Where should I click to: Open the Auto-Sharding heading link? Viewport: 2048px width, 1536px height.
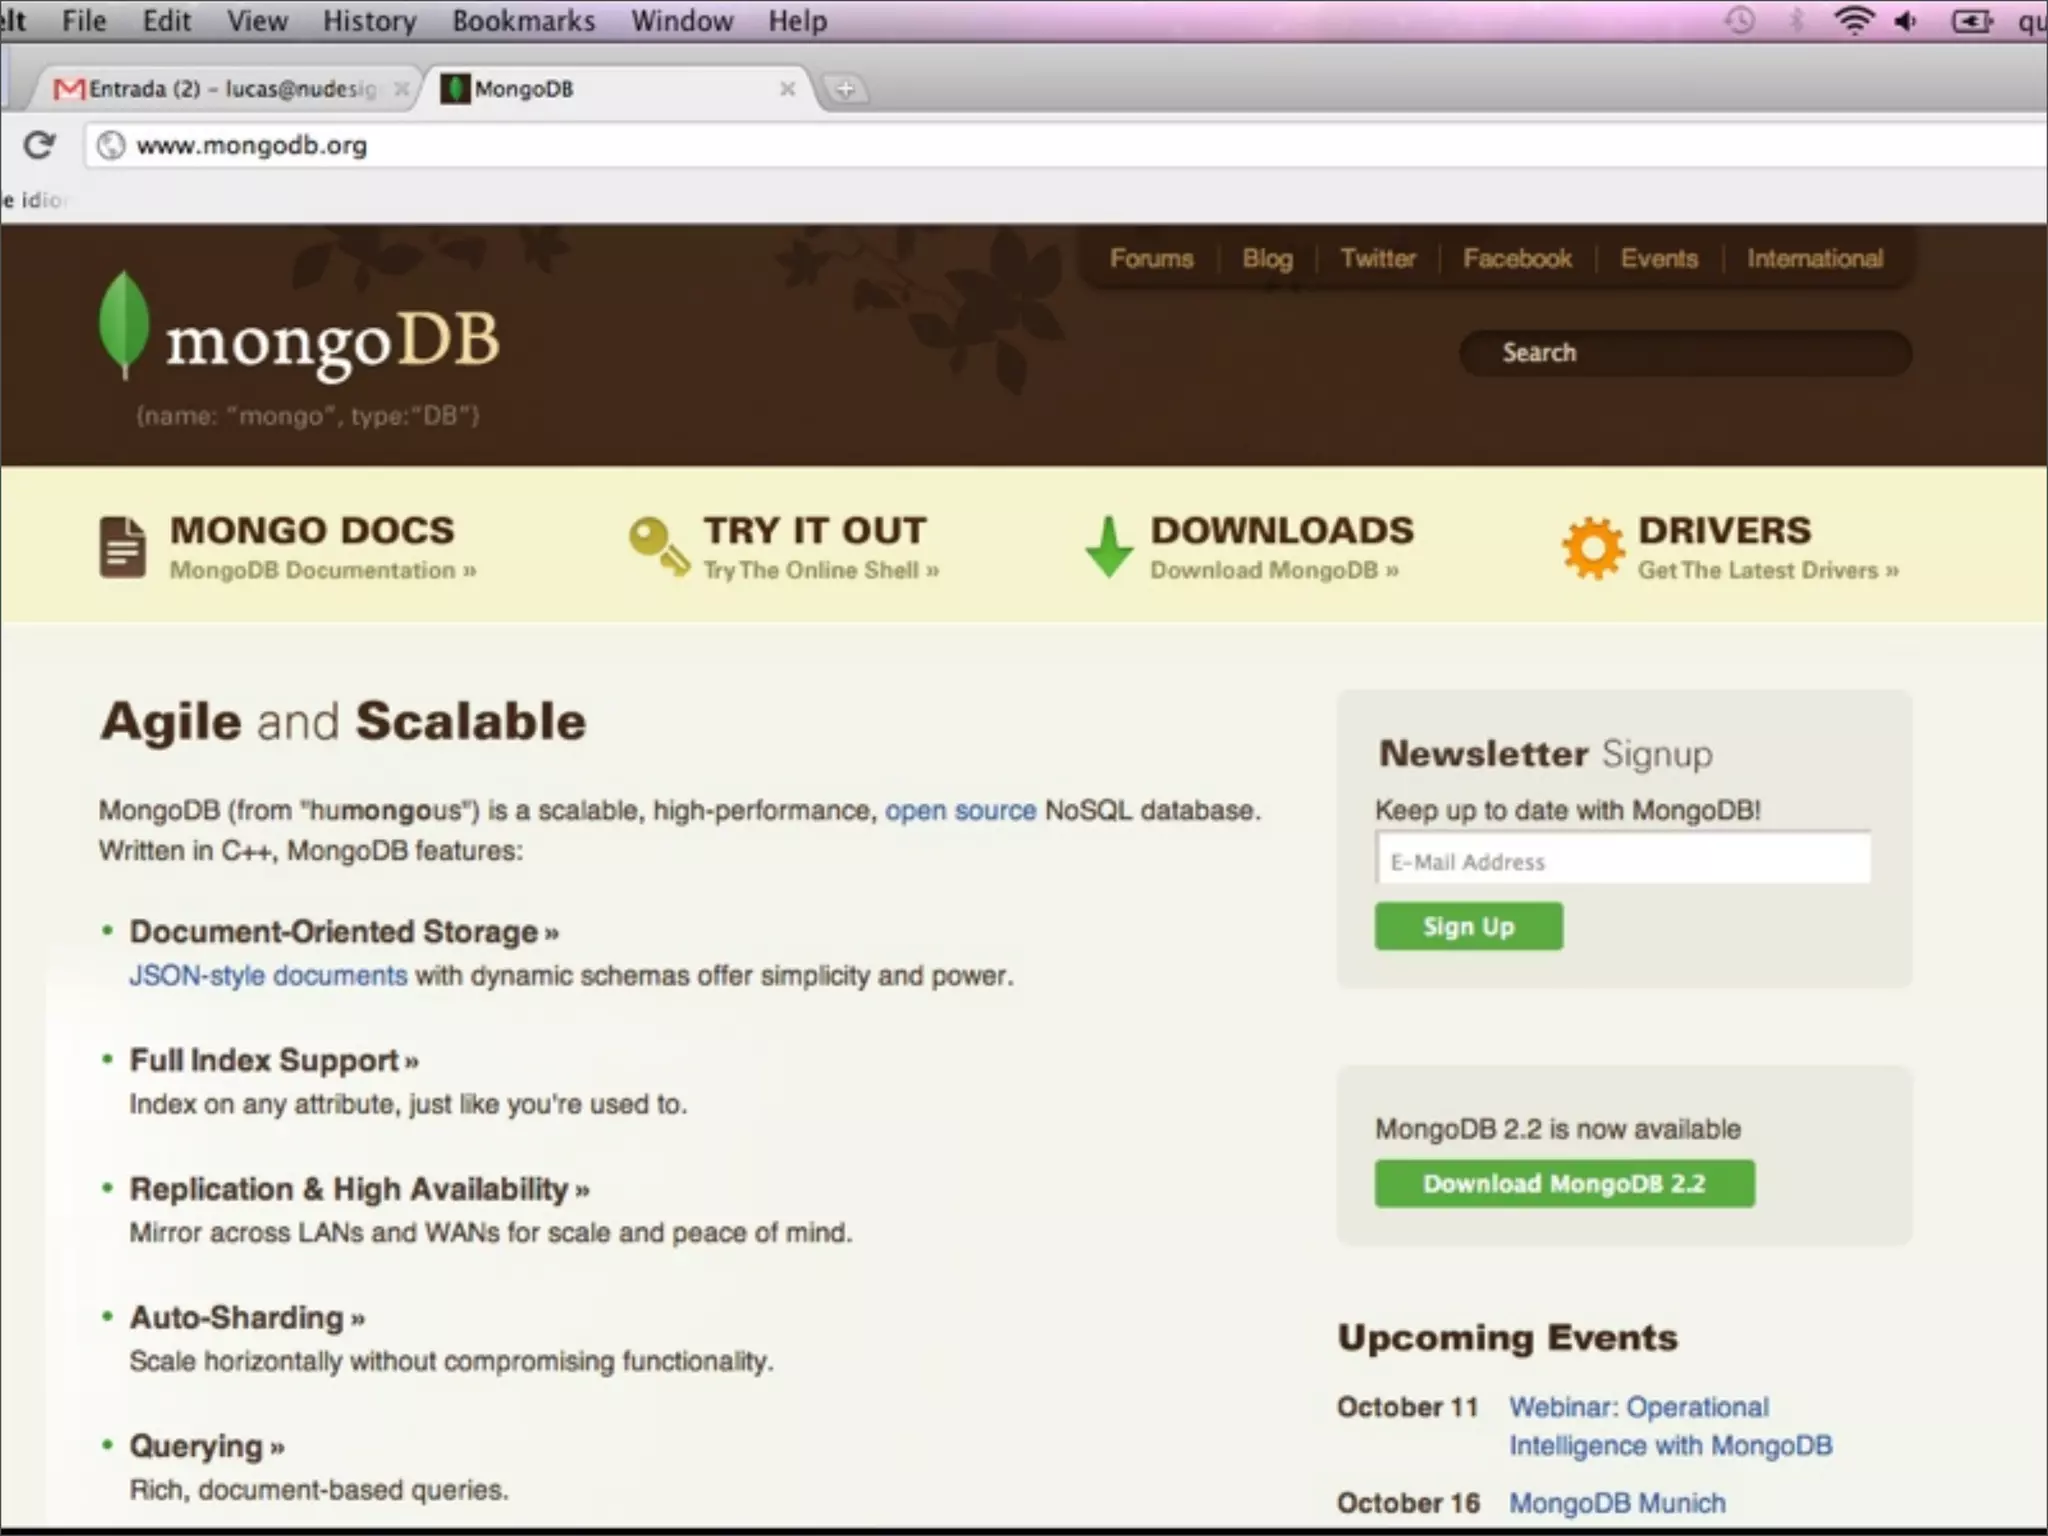247,1318
